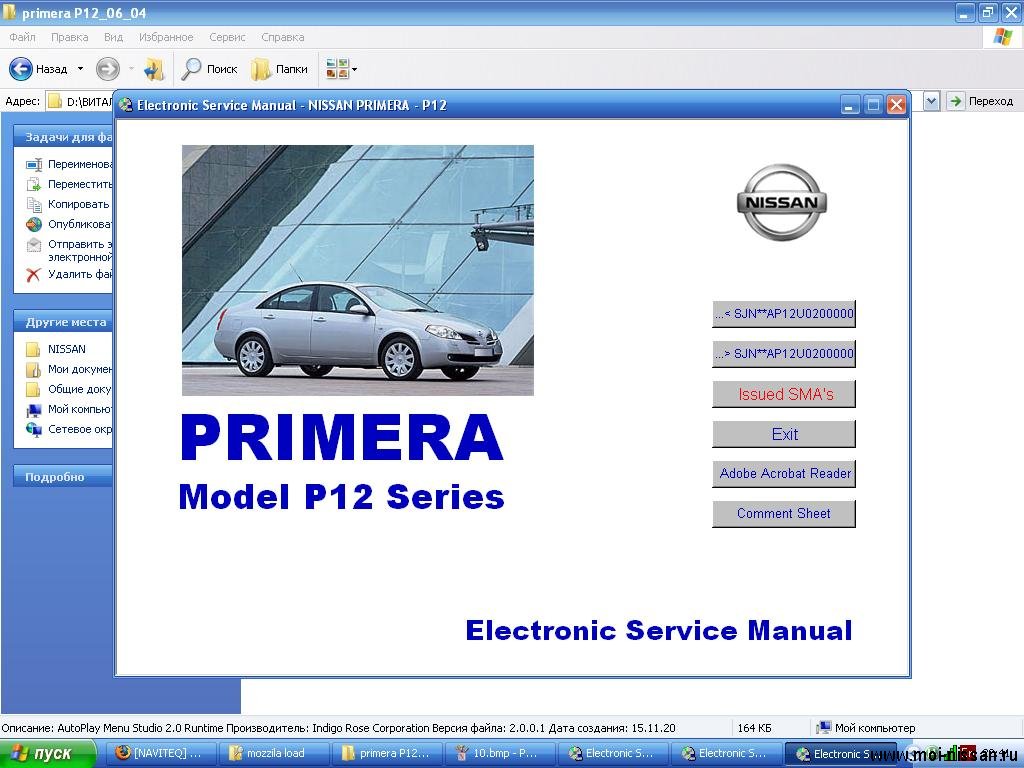Open the Views icon dropdown in toolbar
This screenshot has width=1024, height=768.
pyautogui.click(x=341, y=69)
